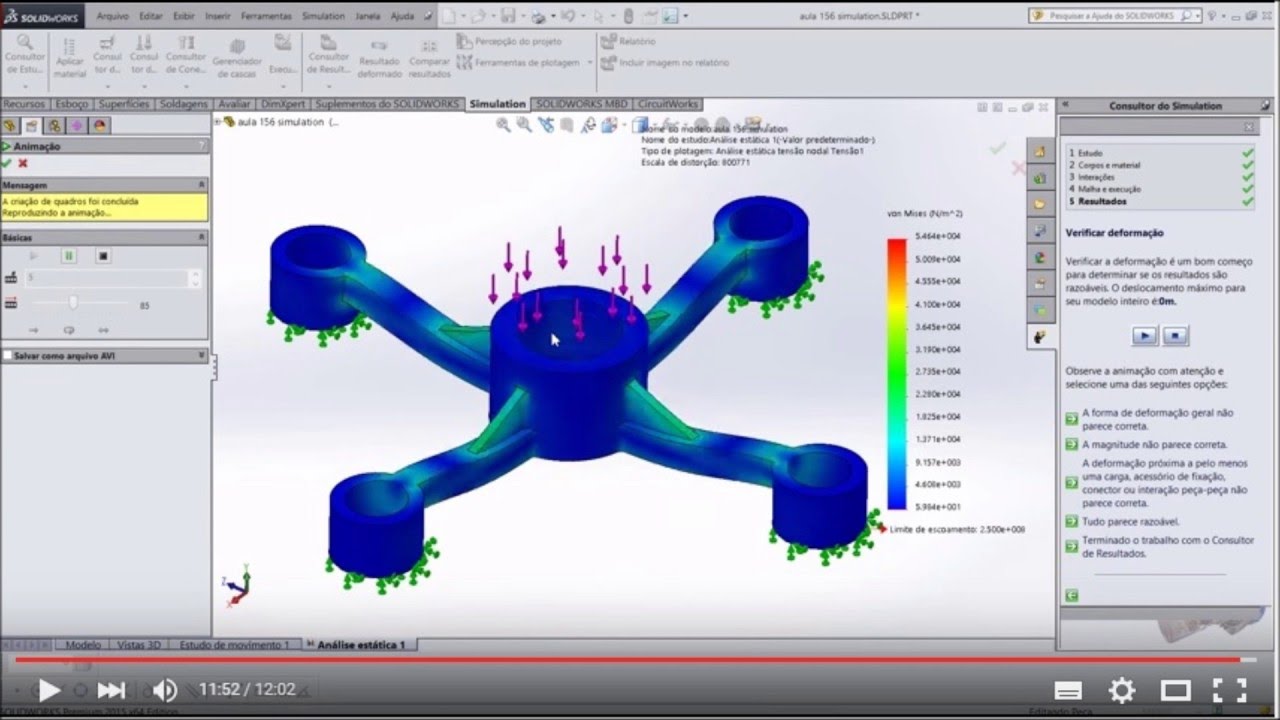The height and width of the screenshot is (720, 1280).
Task: Click Simulation Advisor task pane tab
Action: pyautogui.click(x=1040, y=337)
